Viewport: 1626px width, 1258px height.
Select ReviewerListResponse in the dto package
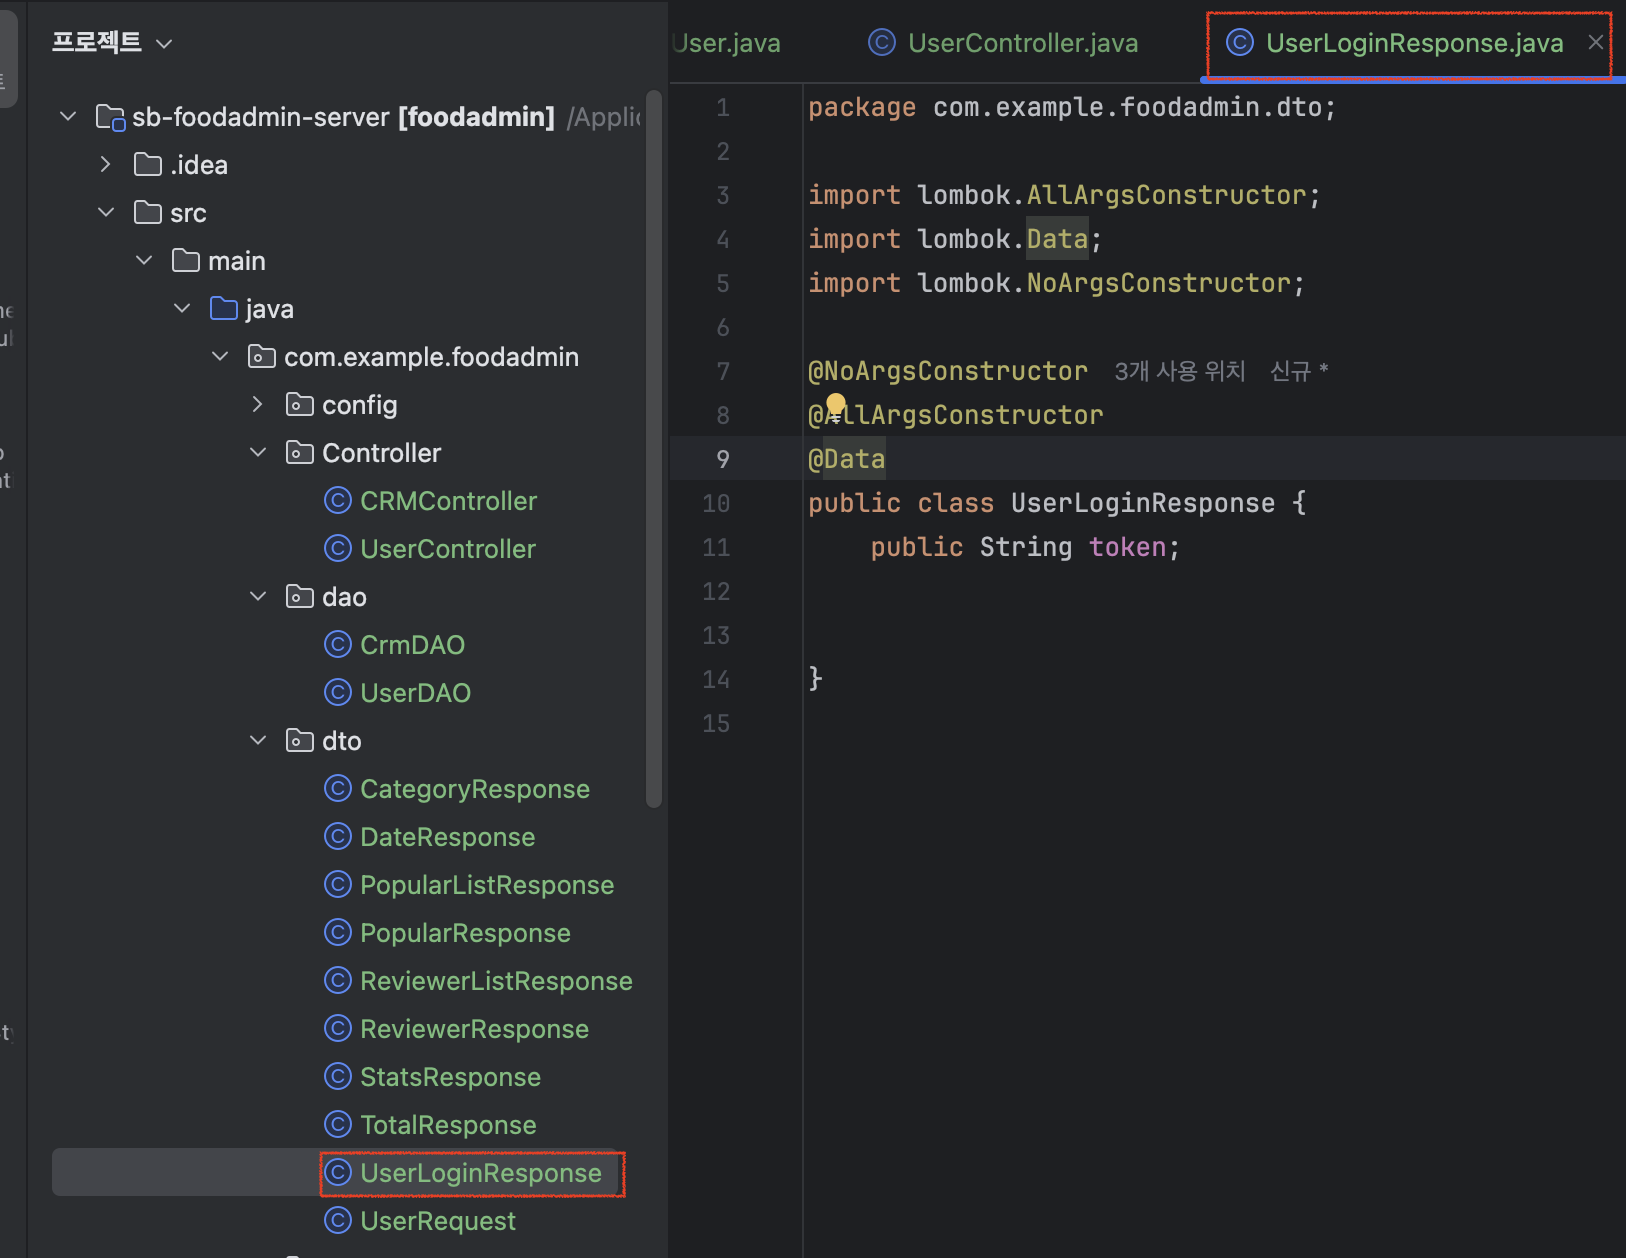tap(496, 981)
